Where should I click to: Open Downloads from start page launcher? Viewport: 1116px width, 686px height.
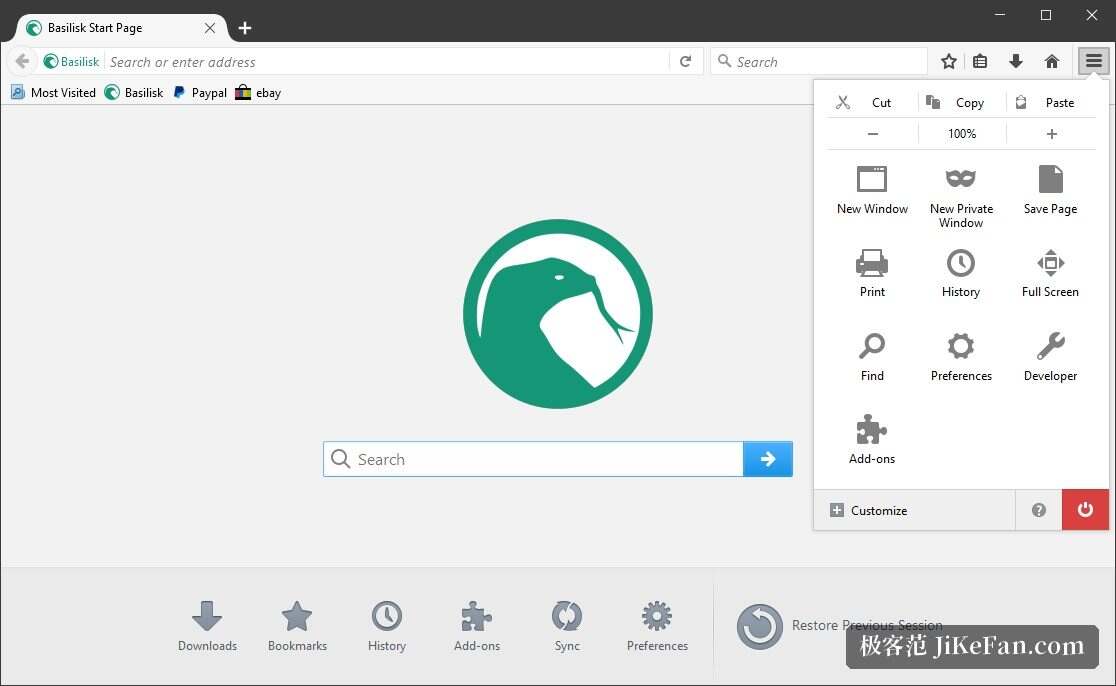[x=207, y=626]
